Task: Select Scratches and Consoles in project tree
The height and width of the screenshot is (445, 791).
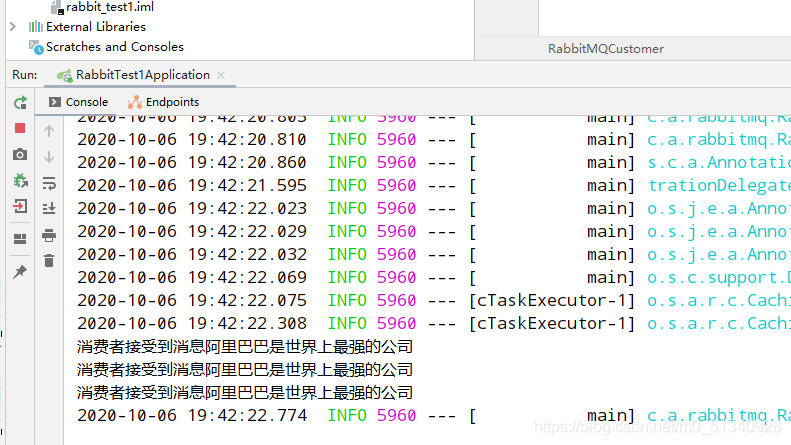Action: pyautogui.click(x=106, y=47)
